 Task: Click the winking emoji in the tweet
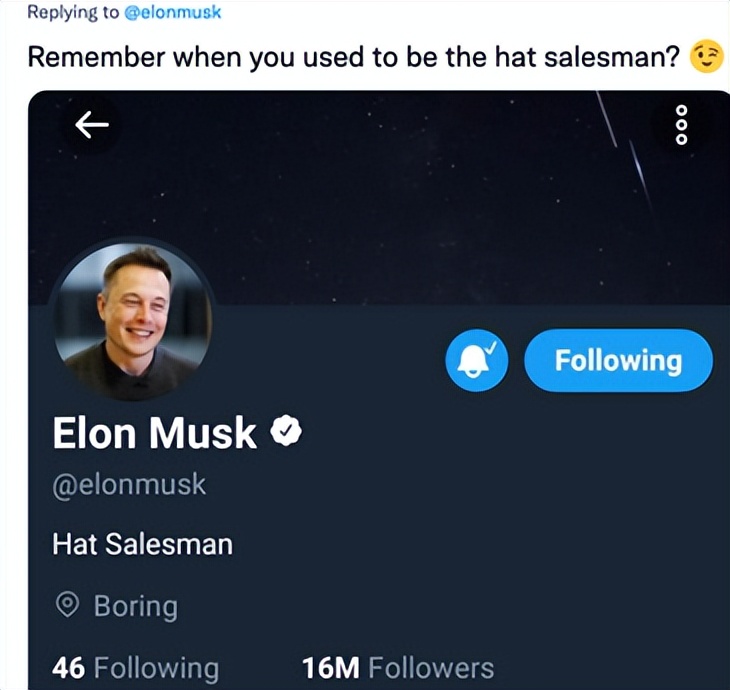[707, 57]
